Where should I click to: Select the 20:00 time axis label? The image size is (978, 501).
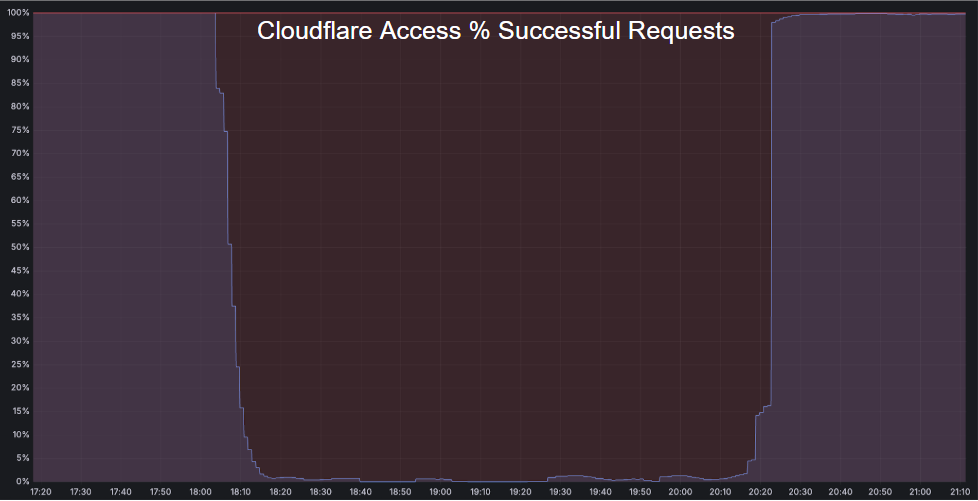pos(680,492)
